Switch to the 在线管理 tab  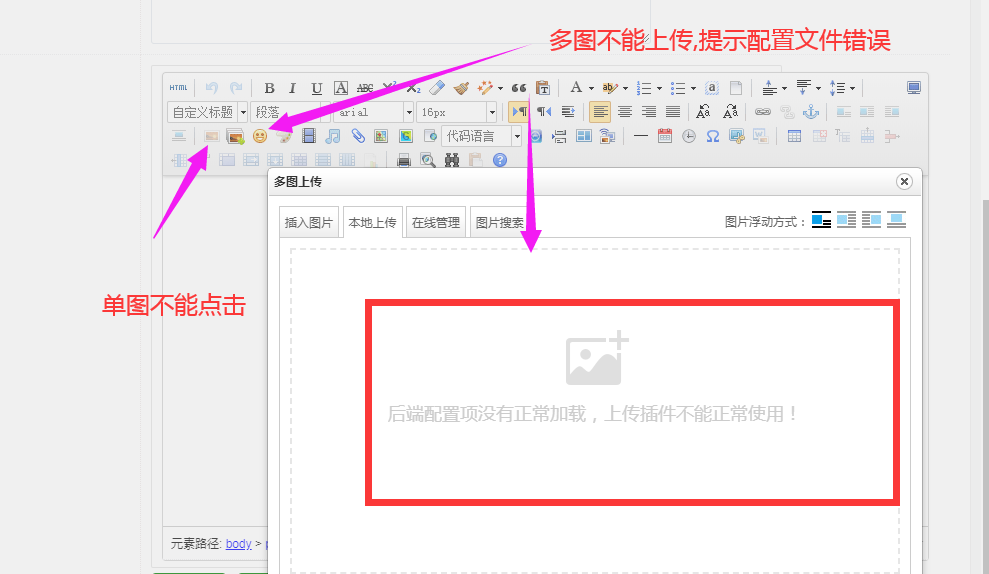[436, 223]
